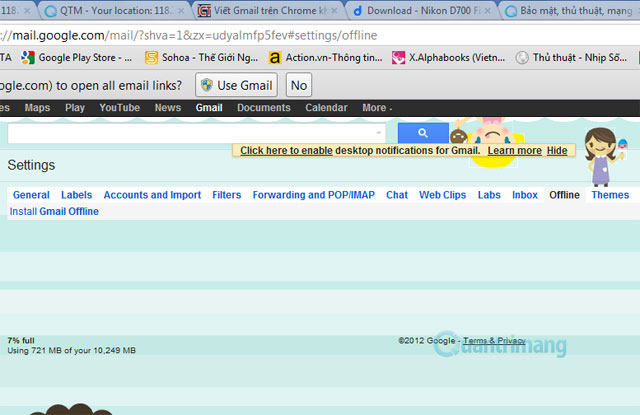This screenshot has width=640, height=415.
Task: Select the Offline settings tab
Action: pos(564,195)
